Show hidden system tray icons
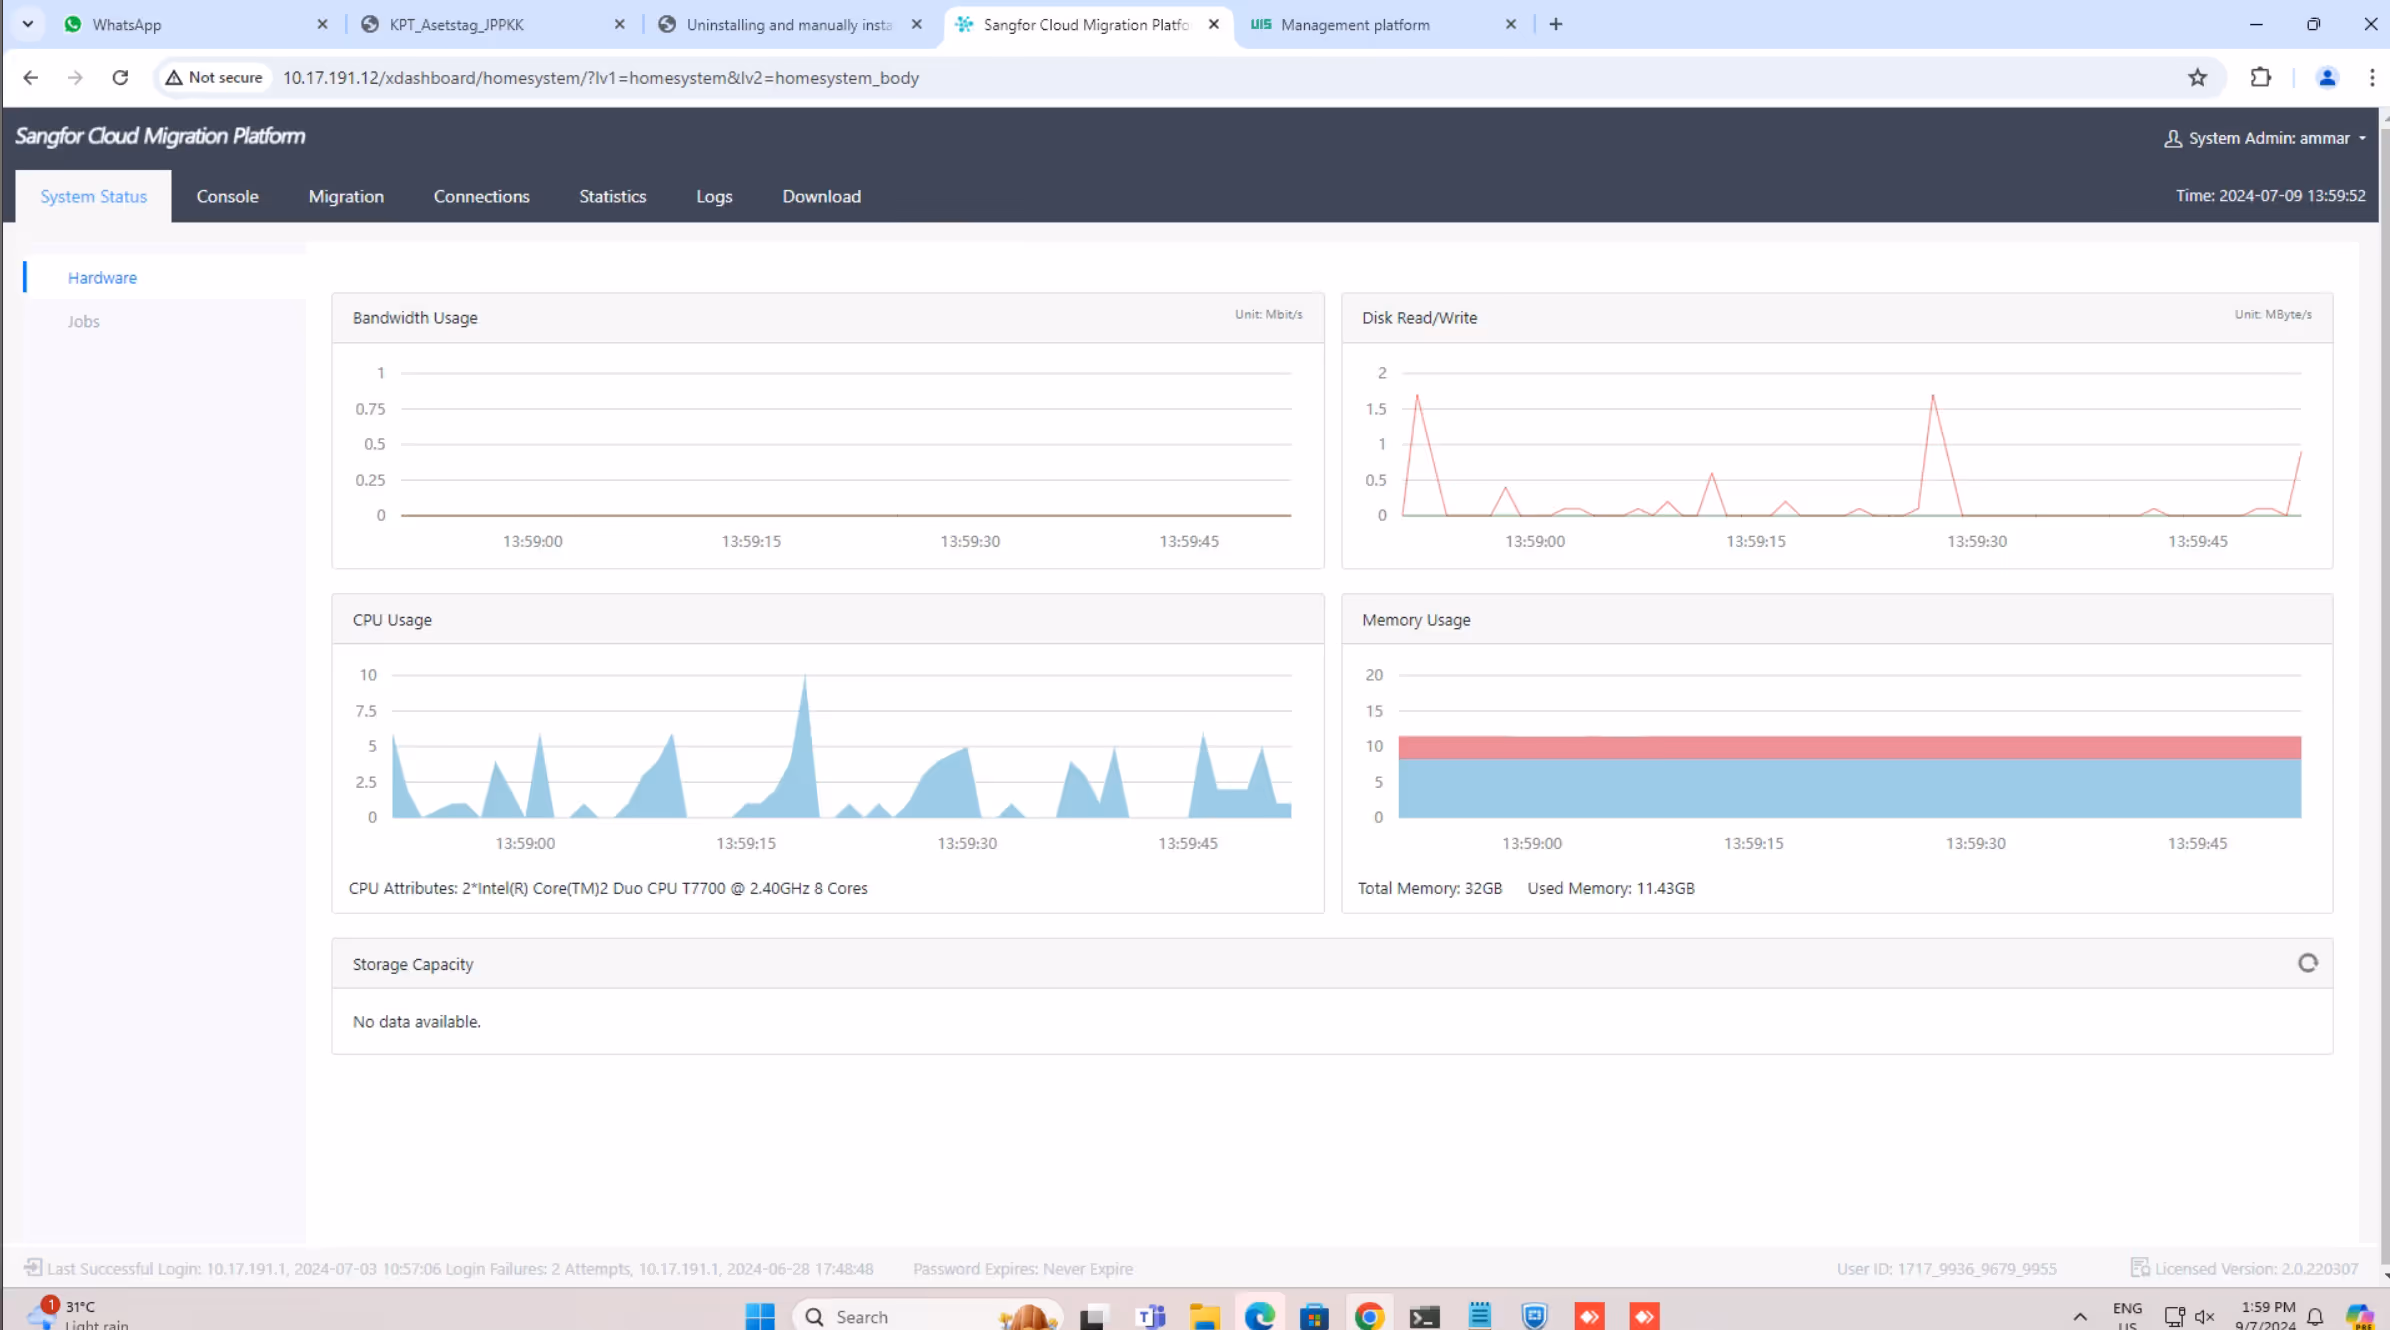 2080,1316
